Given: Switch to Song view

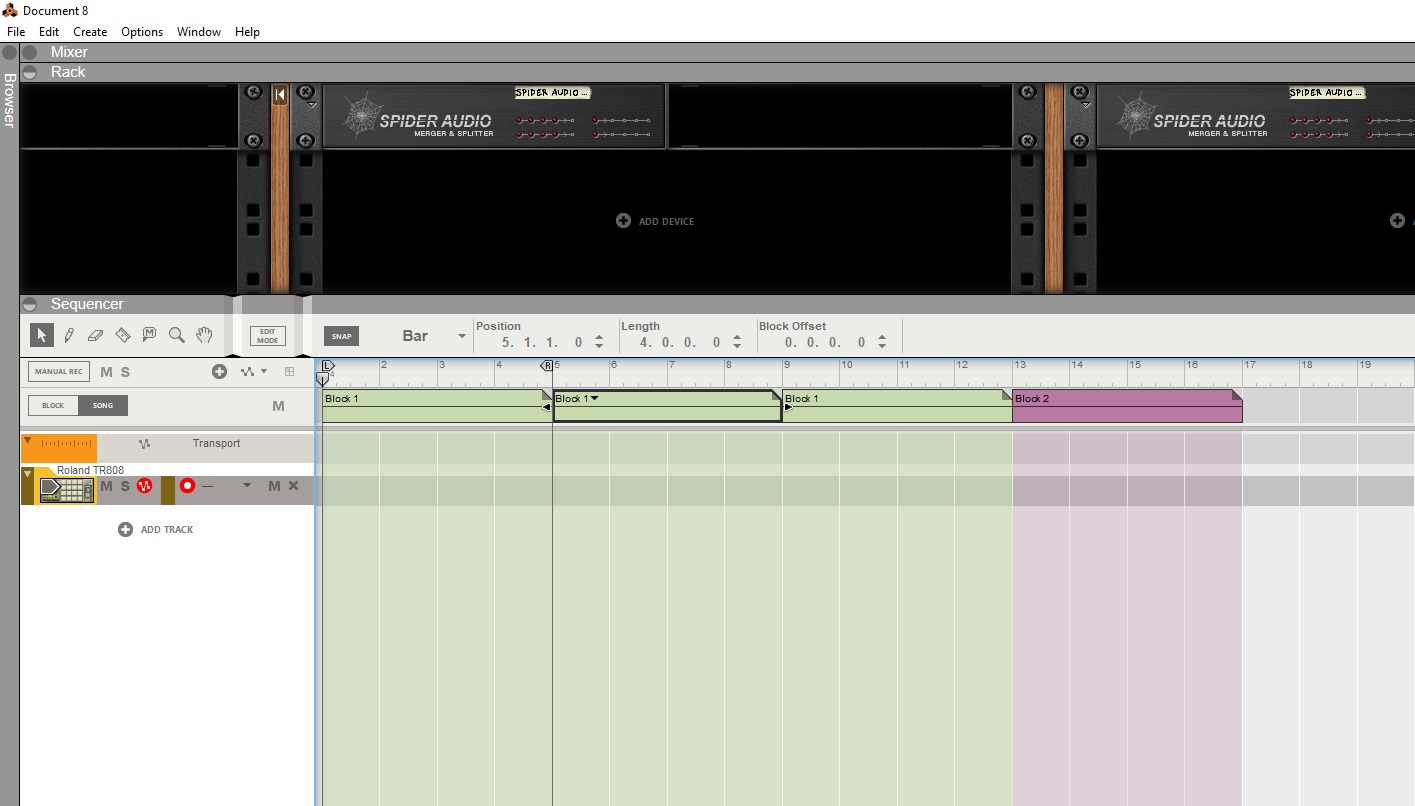Looking at the screenshot, I should point(103,406).
